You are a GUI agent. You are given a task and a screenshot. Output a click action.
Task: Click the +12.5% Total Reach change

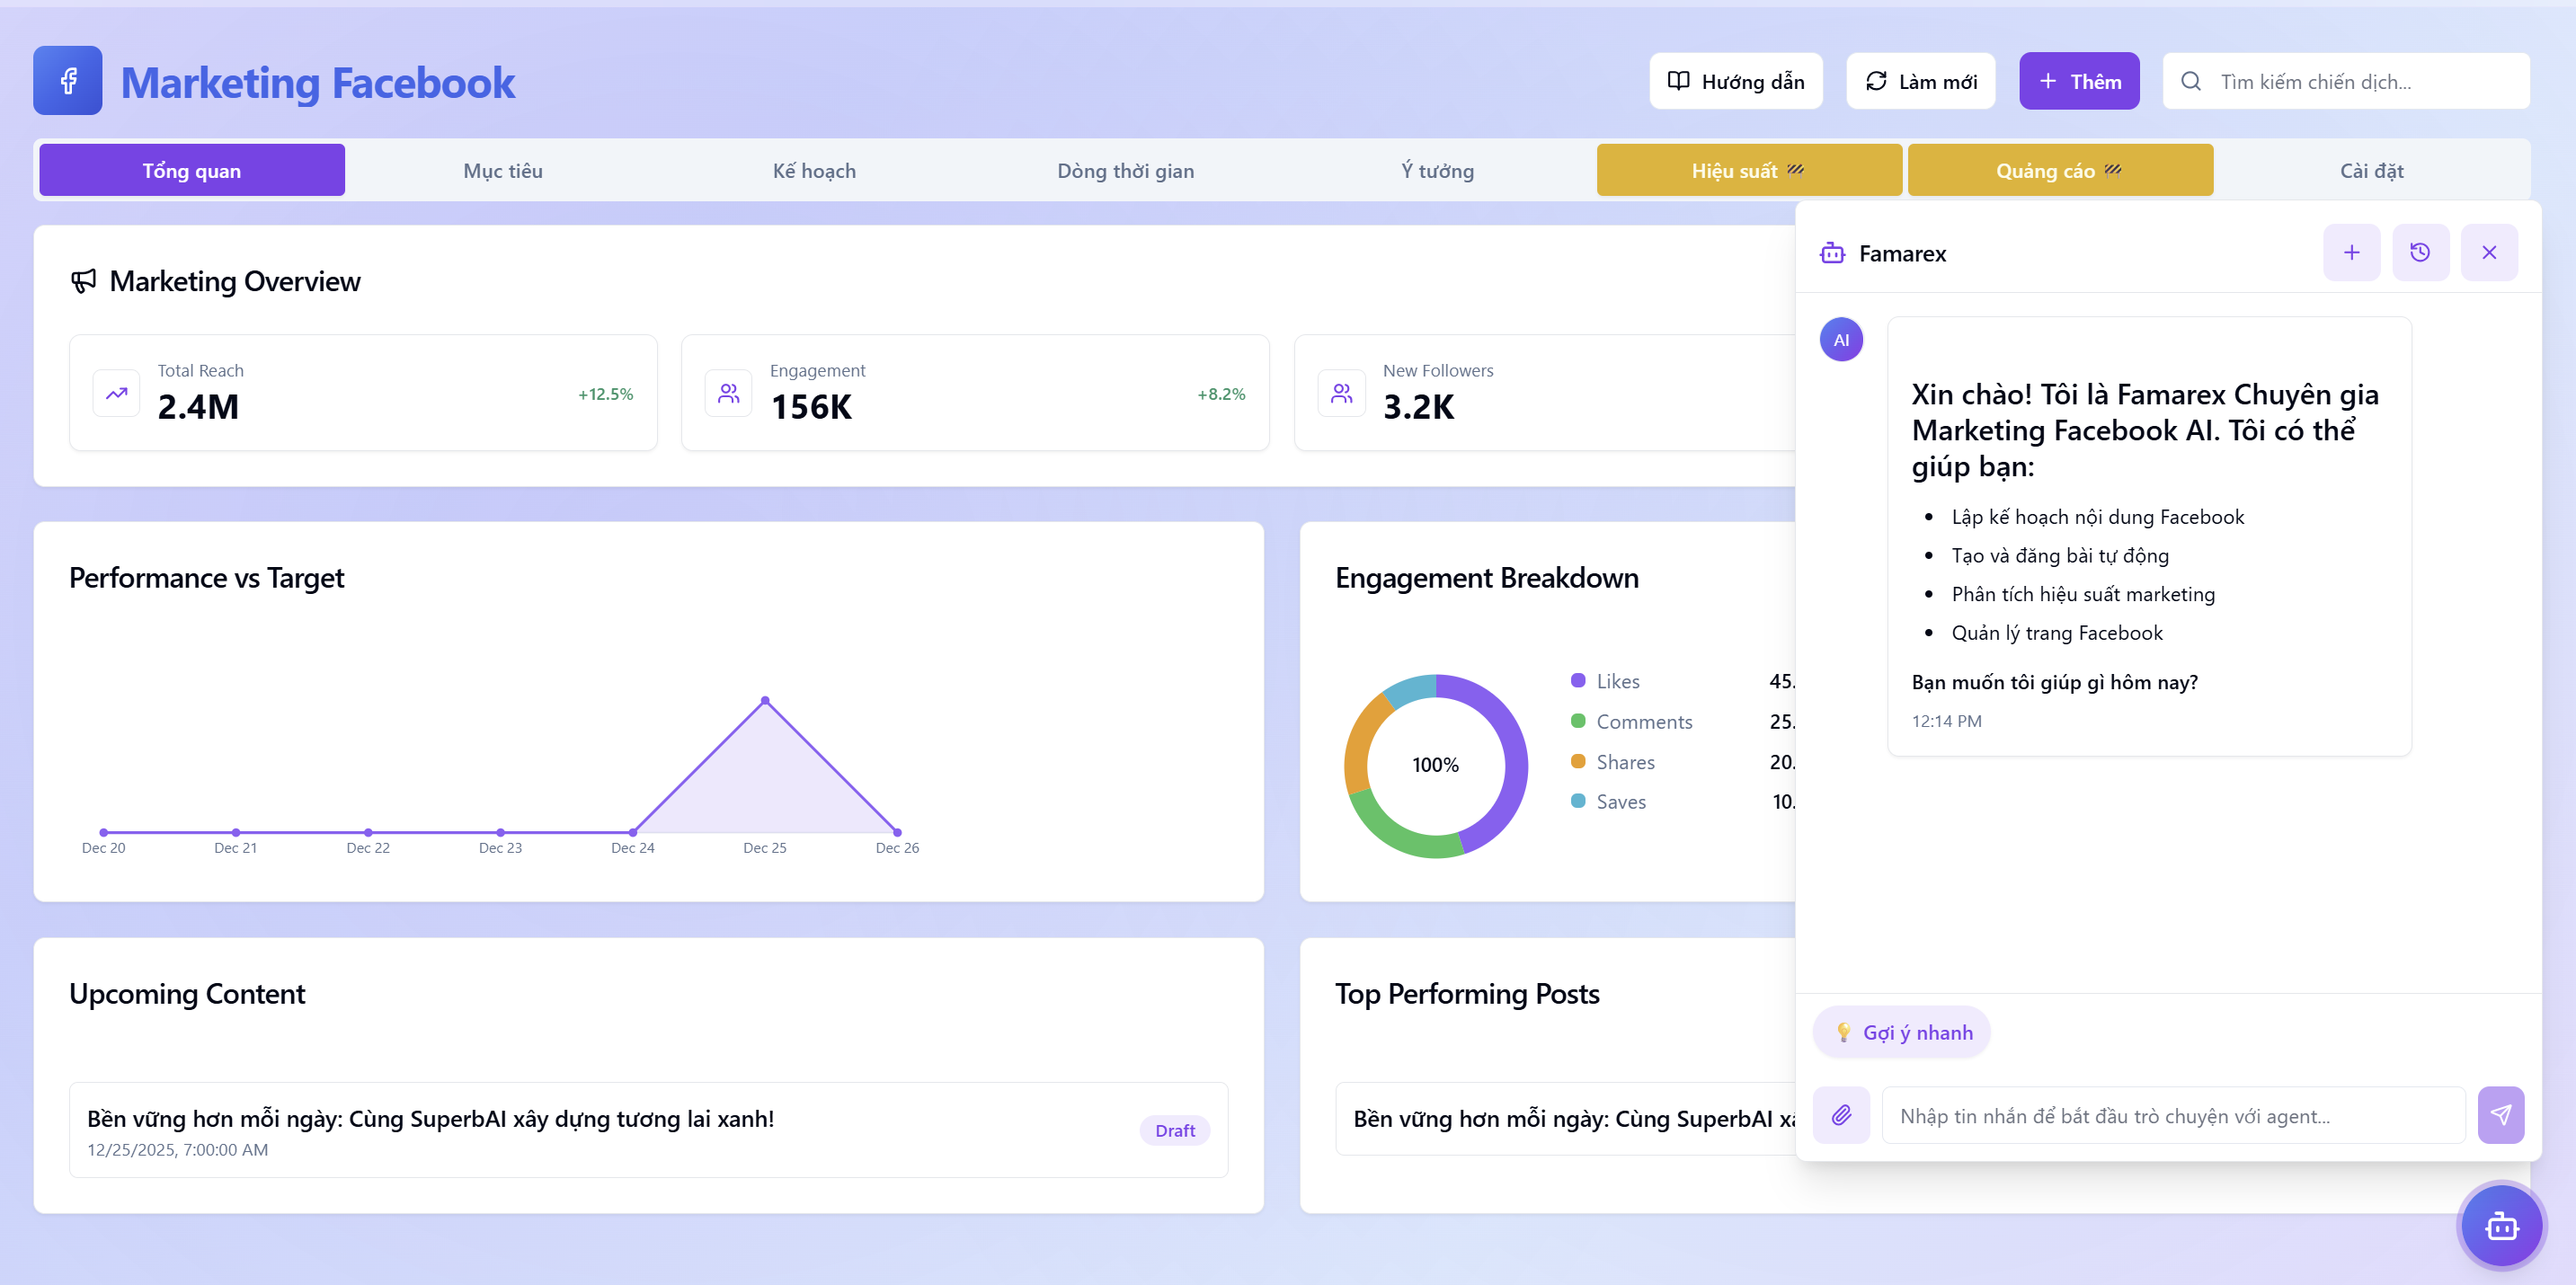606,394
